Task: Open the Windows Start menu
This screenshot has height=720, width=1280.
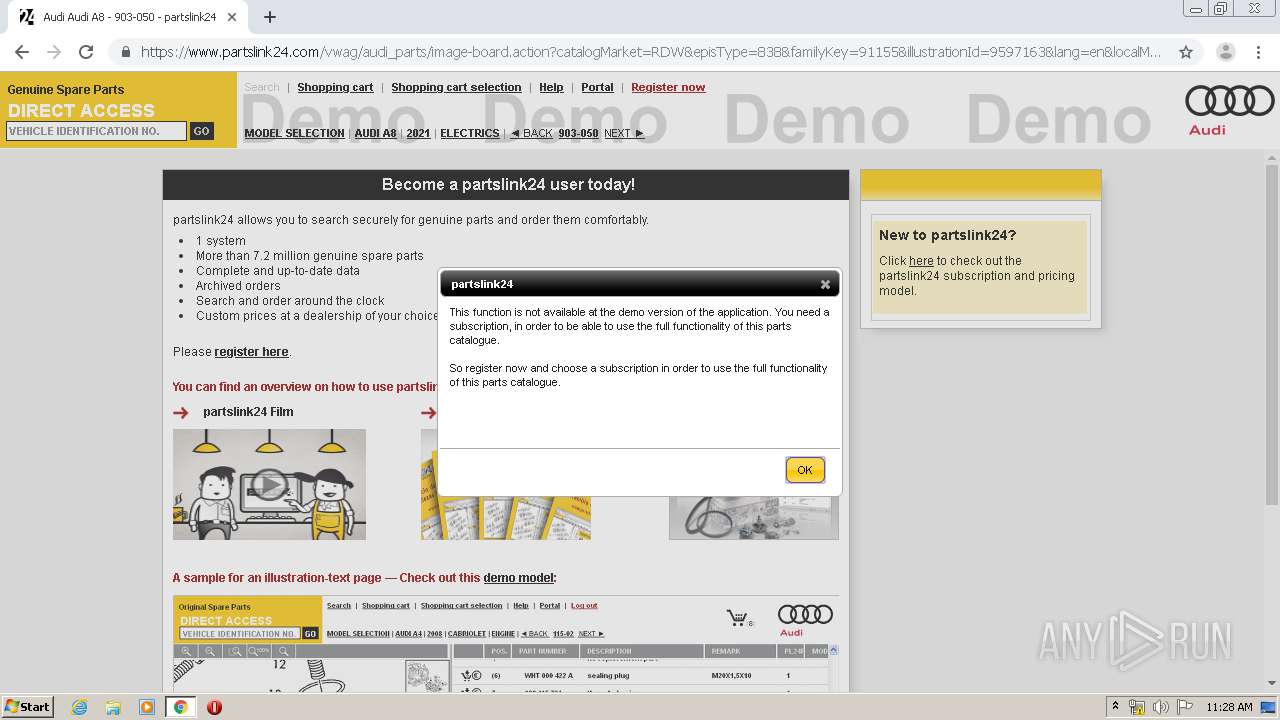Action: point(27,706)
